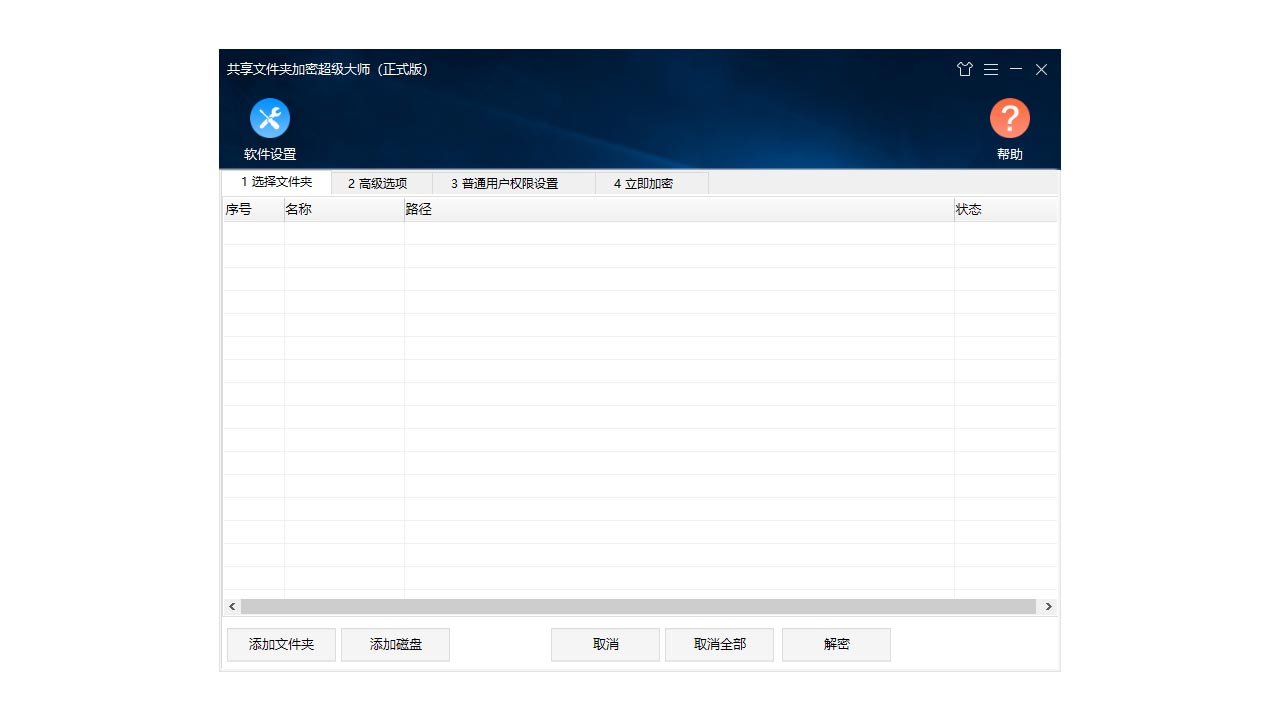This screenshot has width=1280, height=720.
Task: Switch to the 1 选择文件夹 tab
Action: 277,182
